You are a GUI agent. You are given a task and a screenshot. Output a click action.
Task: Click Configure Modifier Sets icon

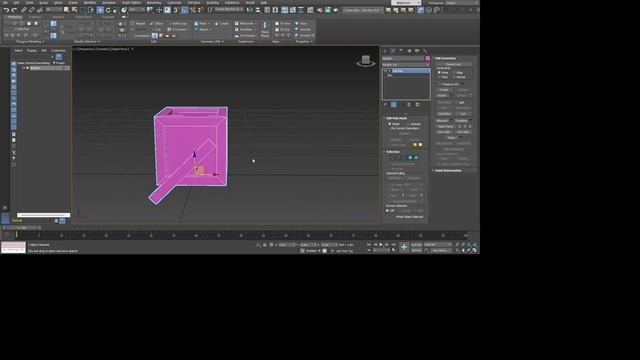pyautogui.click(x=417, y=104)
